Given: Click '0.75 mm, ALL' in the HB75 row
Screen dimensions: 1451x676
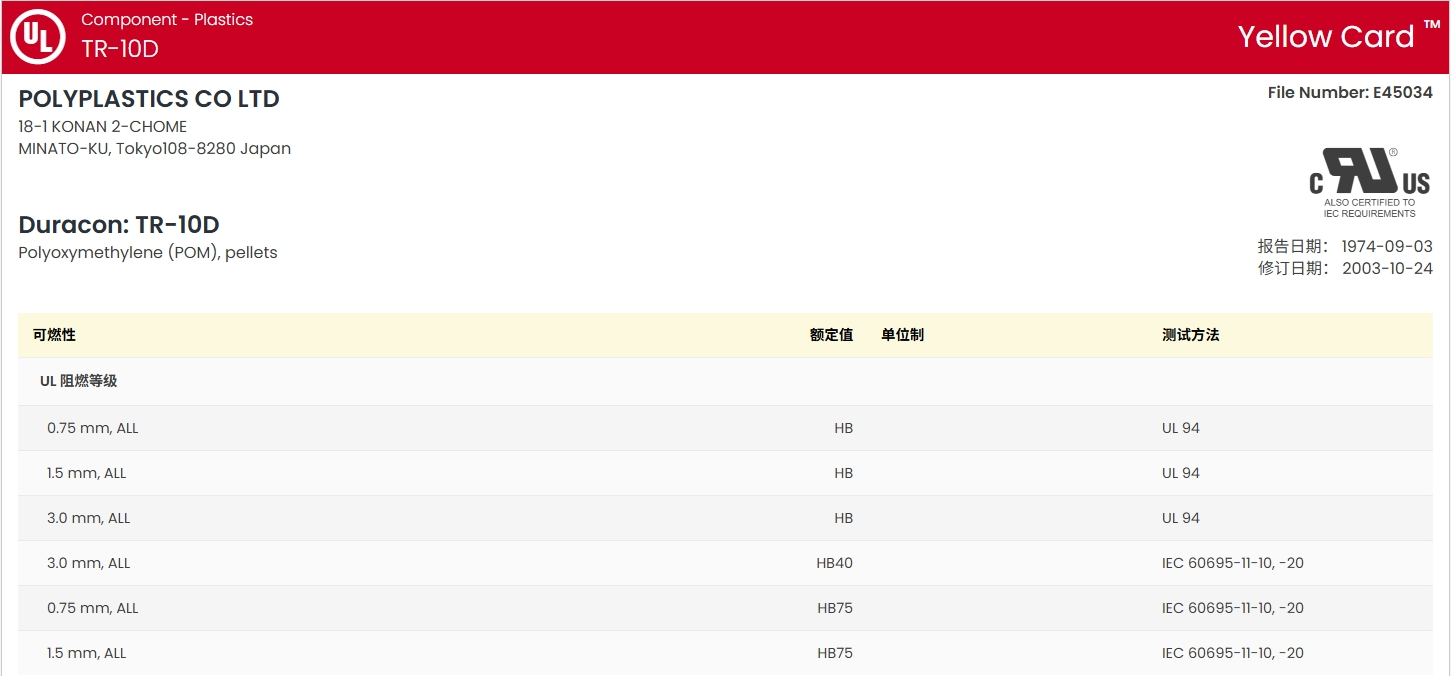Looking at the screenshot, I should (x=93, y=608).
